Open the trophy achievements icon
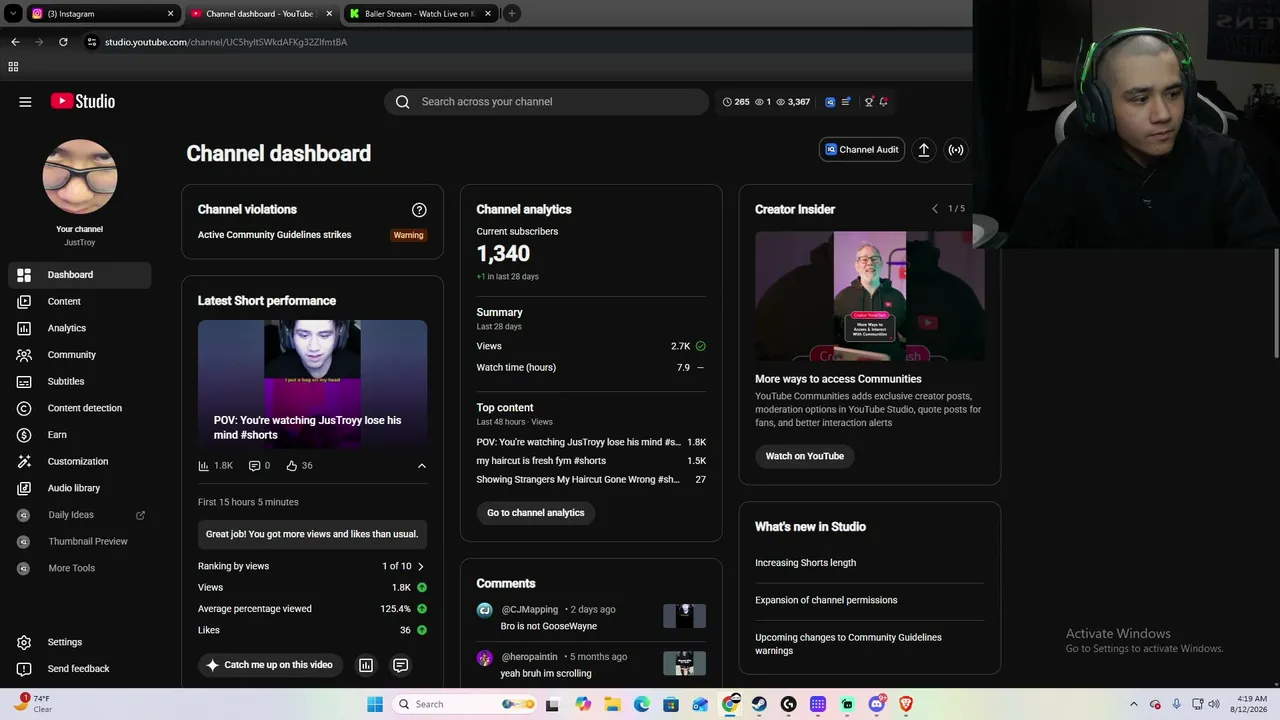The width and height of the screenshot is (1280, 720). pyautogui.click(x=869, y=101)
